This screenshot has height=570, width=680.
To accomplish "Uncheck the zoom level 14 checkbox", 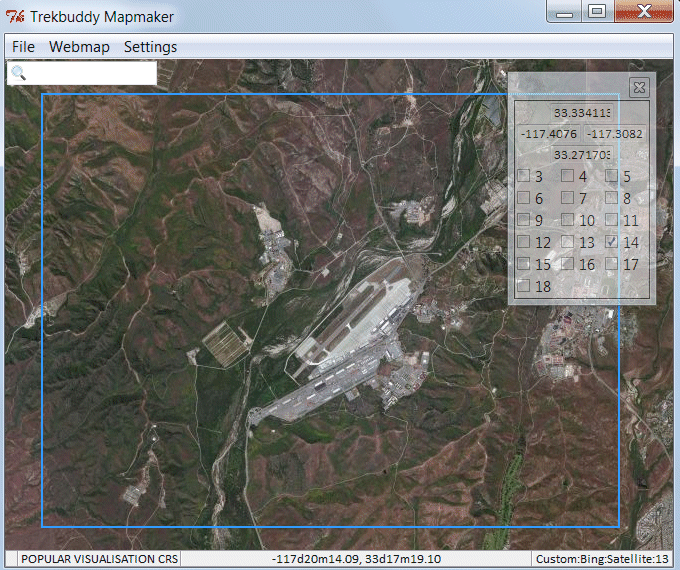I will (611, 242).
